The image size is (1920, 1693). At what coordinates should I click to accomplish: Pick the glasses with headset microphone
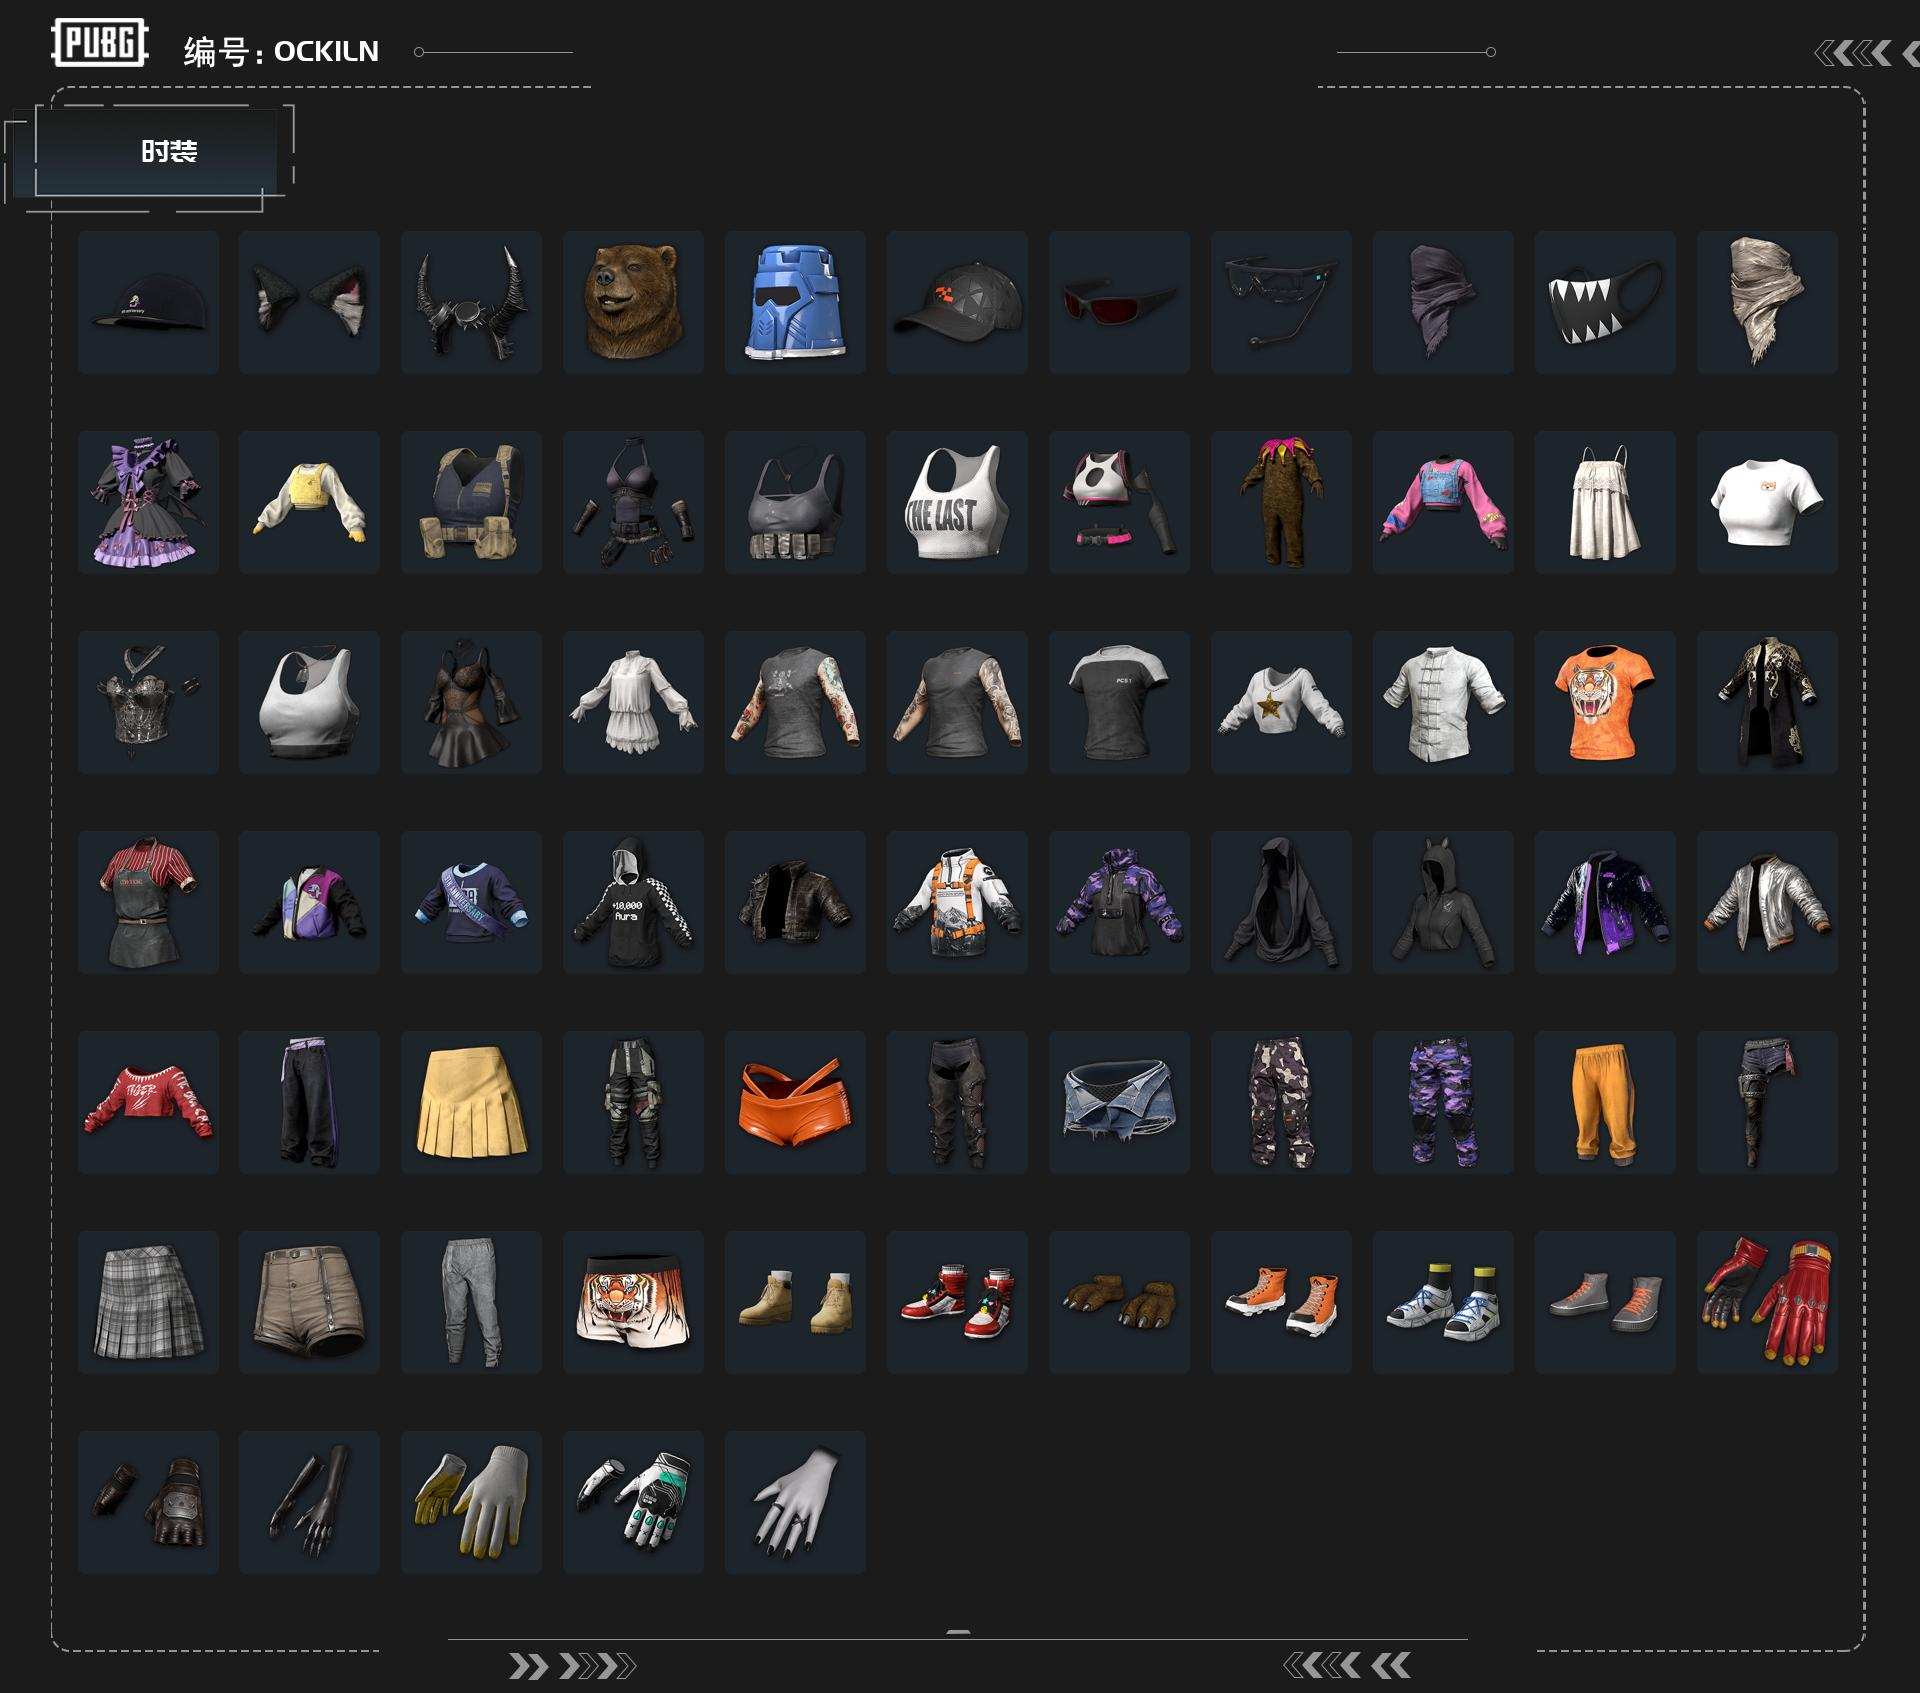(1281, 302)
